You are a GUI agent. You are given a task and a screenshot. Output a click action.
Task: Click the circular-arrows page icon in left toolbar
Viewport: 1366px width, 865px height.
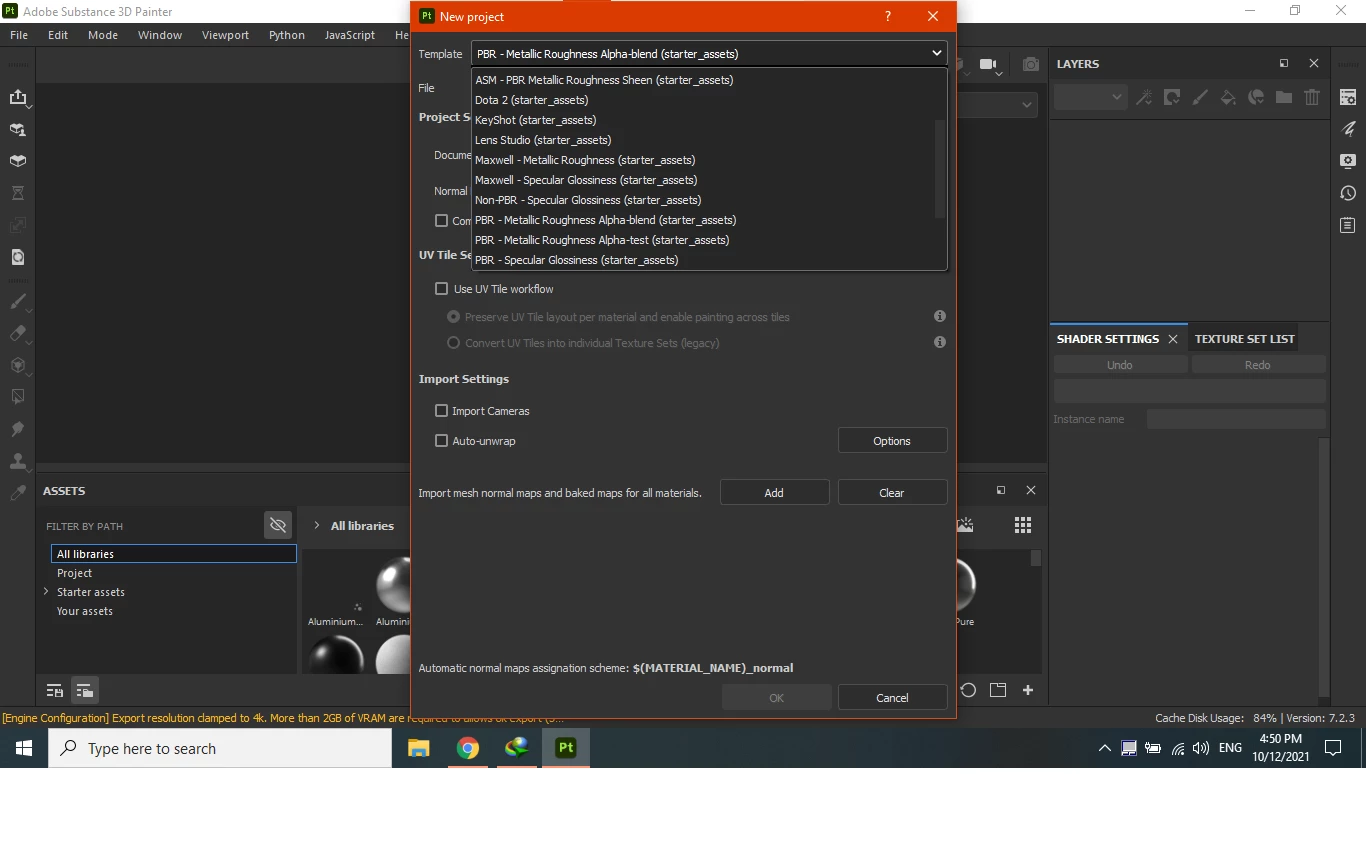[18, 257]
